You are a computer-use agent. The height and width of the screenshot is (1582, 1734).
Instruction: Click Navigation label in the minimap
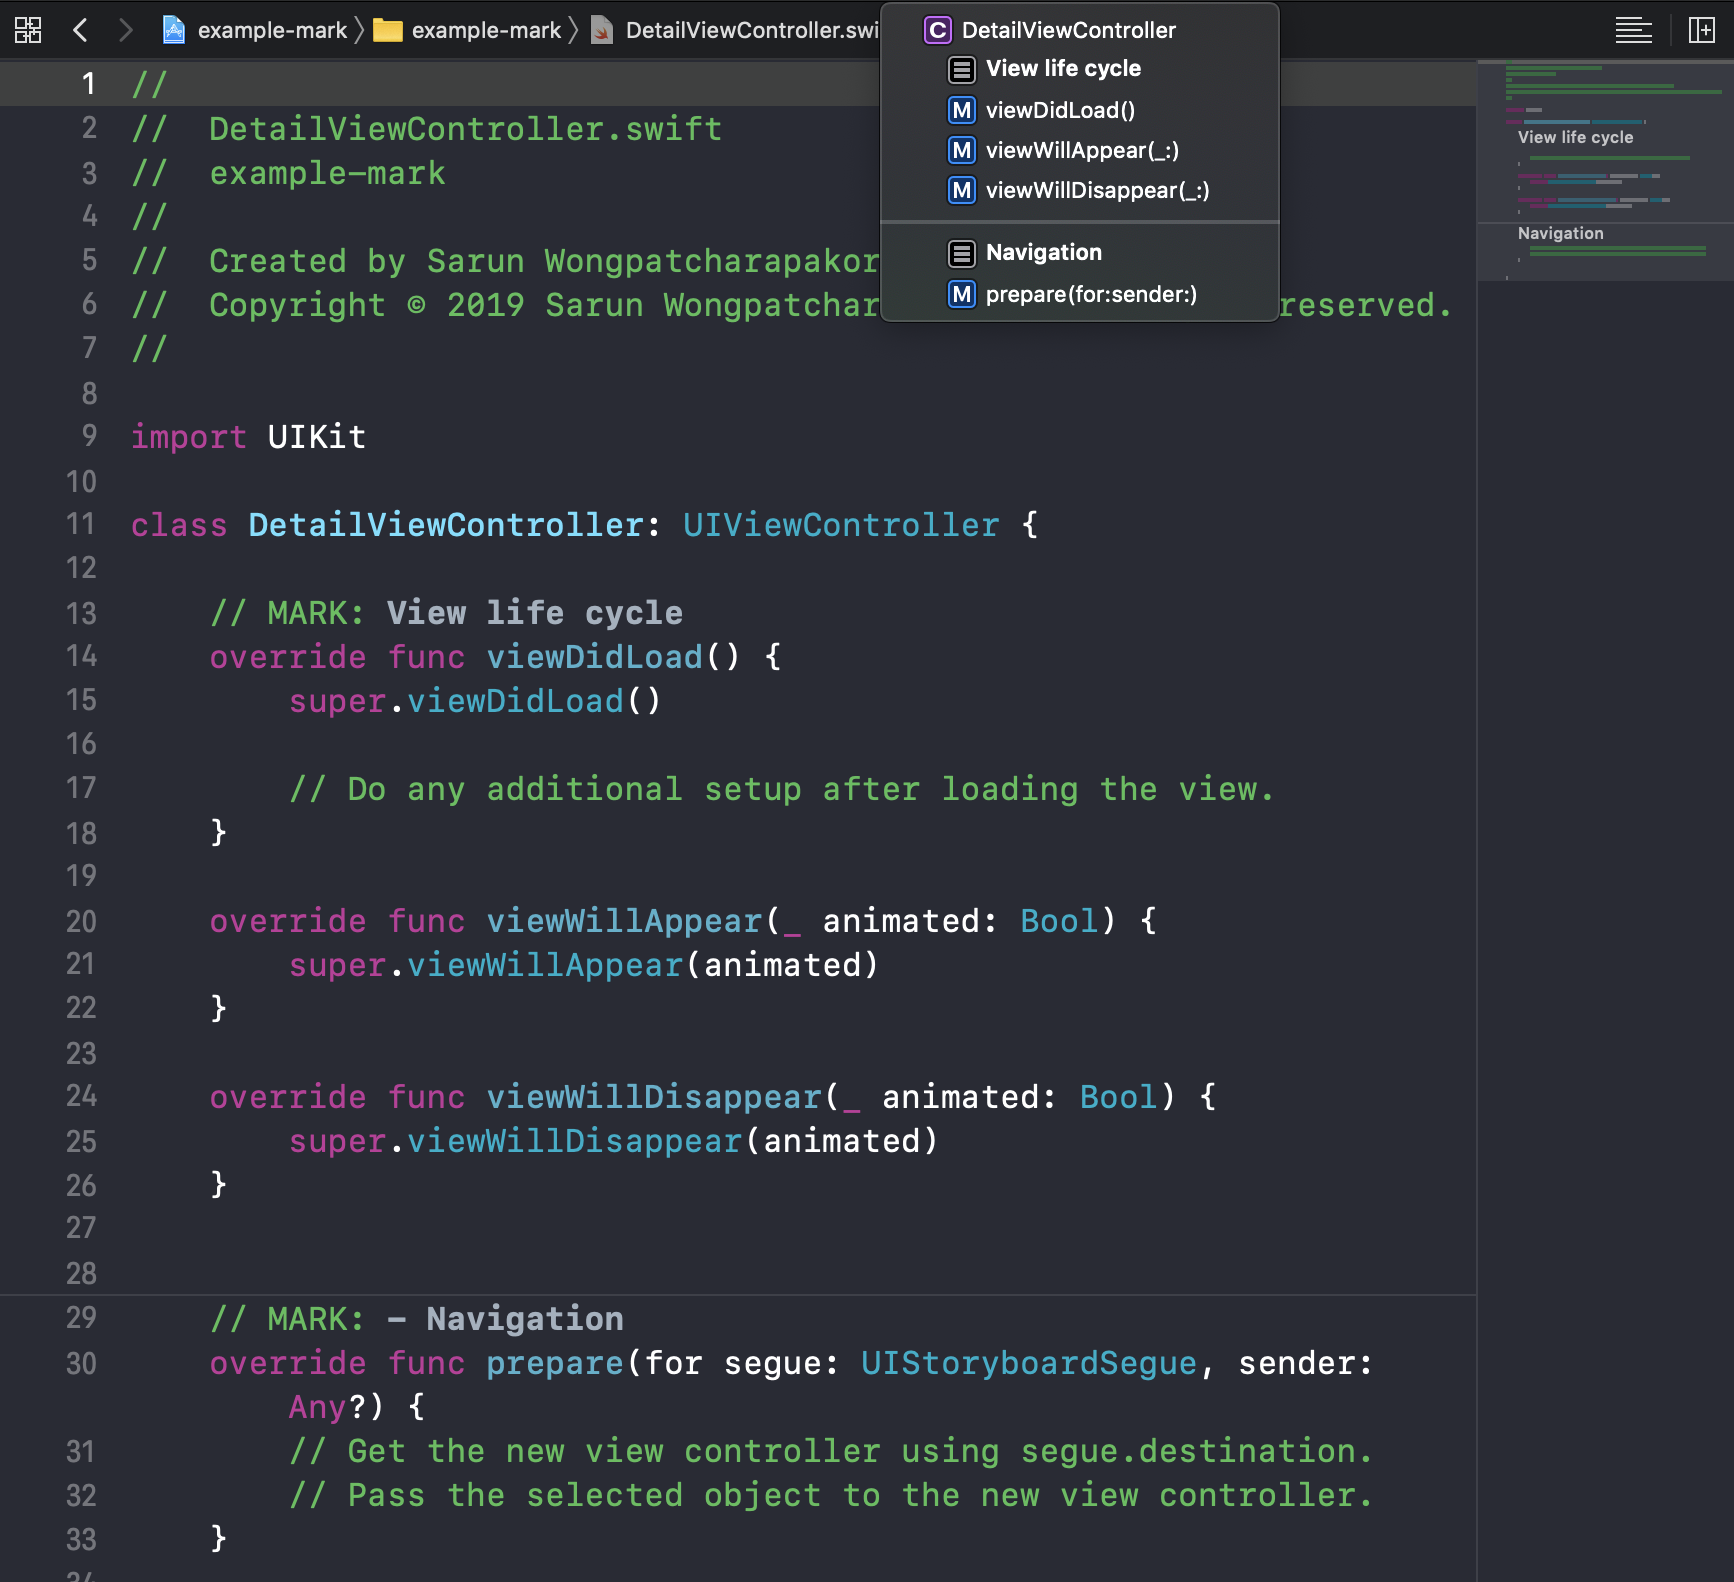pyautogui.click(x=1560, y=233)
